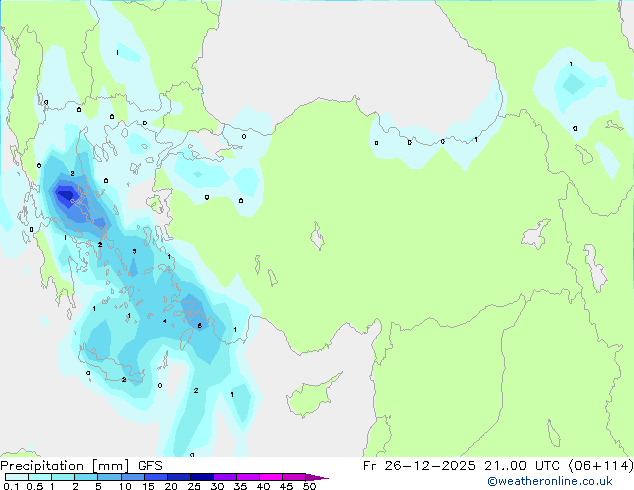Click the 1–2 mm legend swatch
This screenshot has width=634, height=490.
pos(63,477)
